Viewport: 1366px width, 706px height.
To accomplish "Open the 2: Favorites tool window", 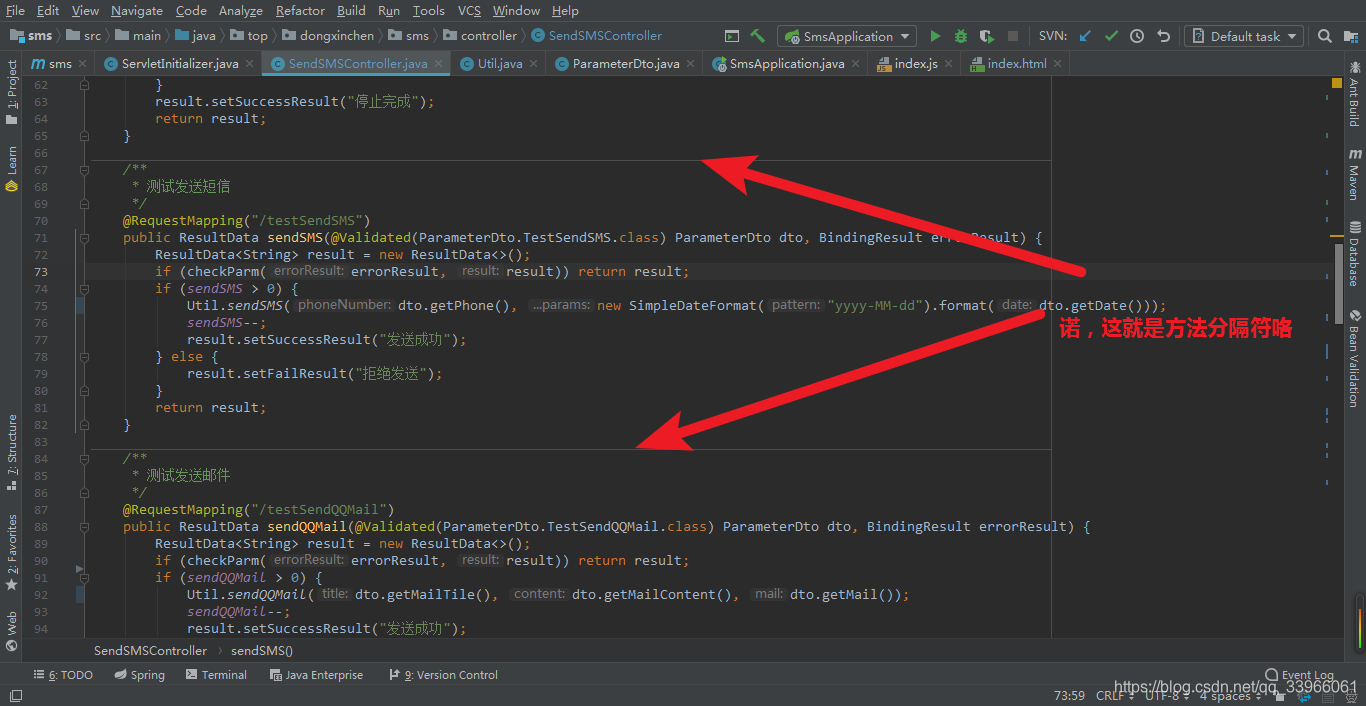I will tap(11, 552).
